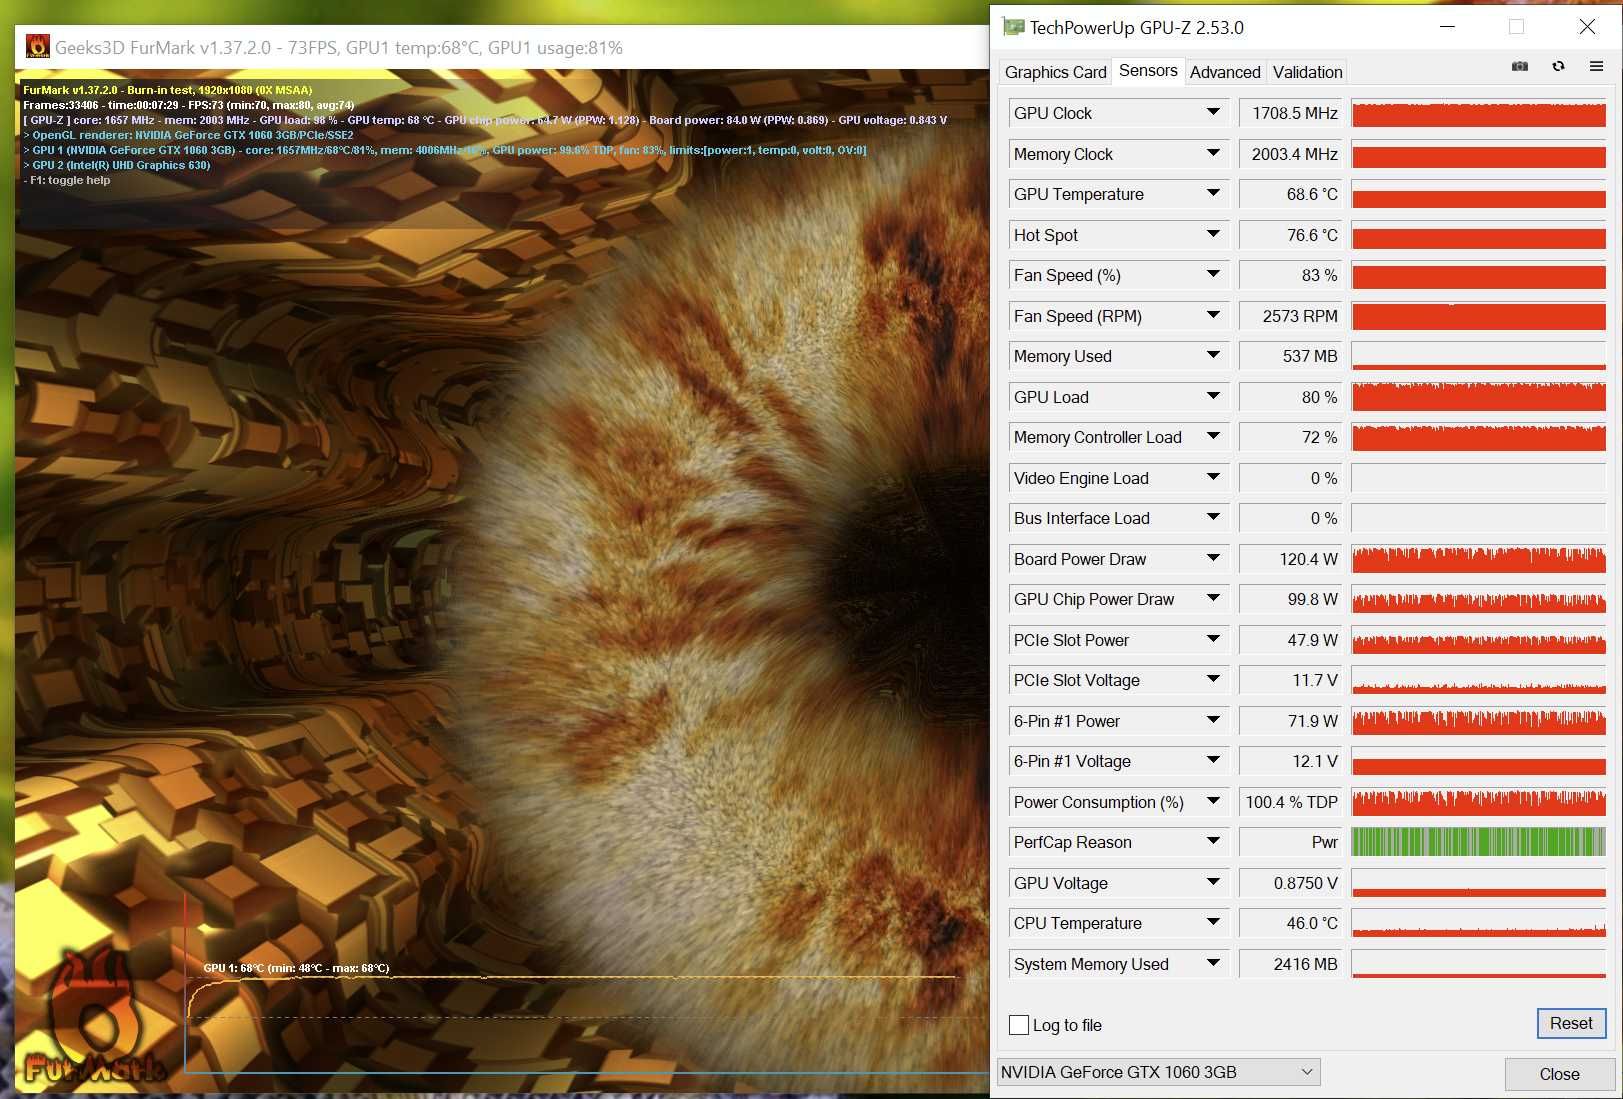The height and width of the screenshot is (1099, 1623).
Task: Open the PerfCap Reason dropdown
Action: pos(1213,842)
